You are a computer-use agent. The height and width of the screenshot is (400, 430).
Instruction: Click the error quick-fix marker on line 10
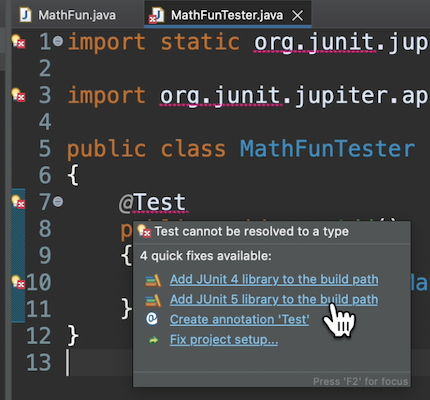pyautogui.click(x=18, y=282)
